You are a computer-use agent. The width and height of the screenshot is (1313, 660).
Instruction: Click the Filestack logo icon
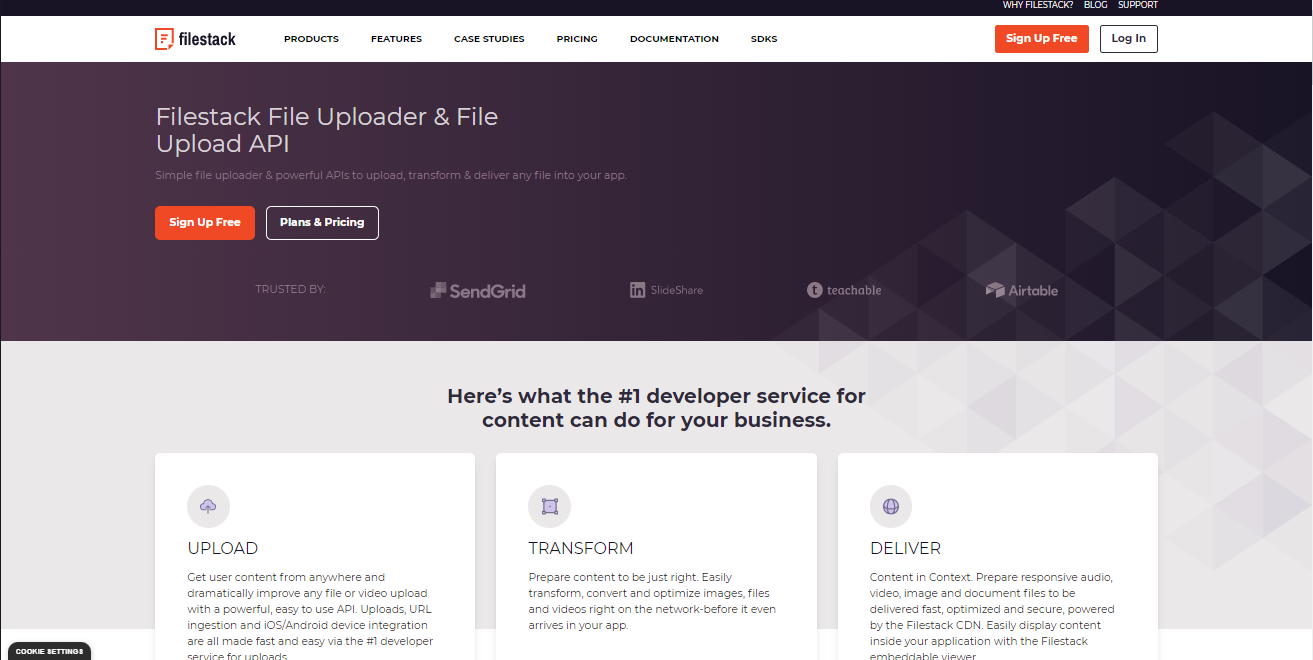pos(164,39)
